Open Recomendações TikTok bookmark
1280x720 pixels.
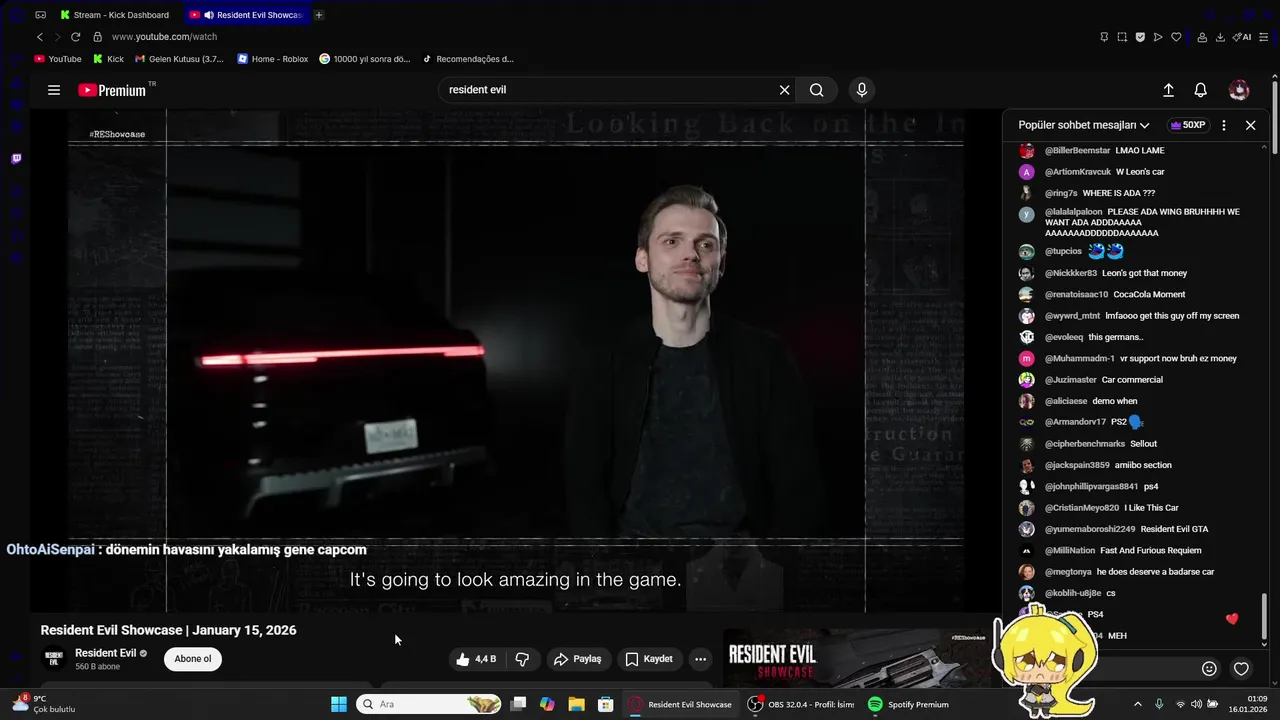(x=468, y=59)
